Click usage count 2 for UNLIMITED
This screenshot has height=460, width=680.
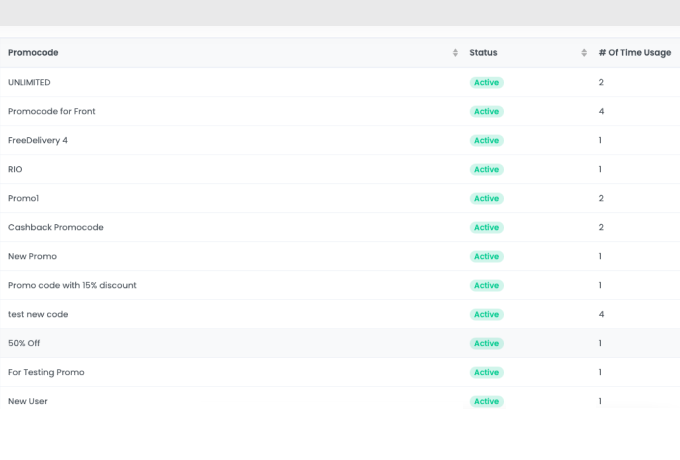tap(601, 82)
